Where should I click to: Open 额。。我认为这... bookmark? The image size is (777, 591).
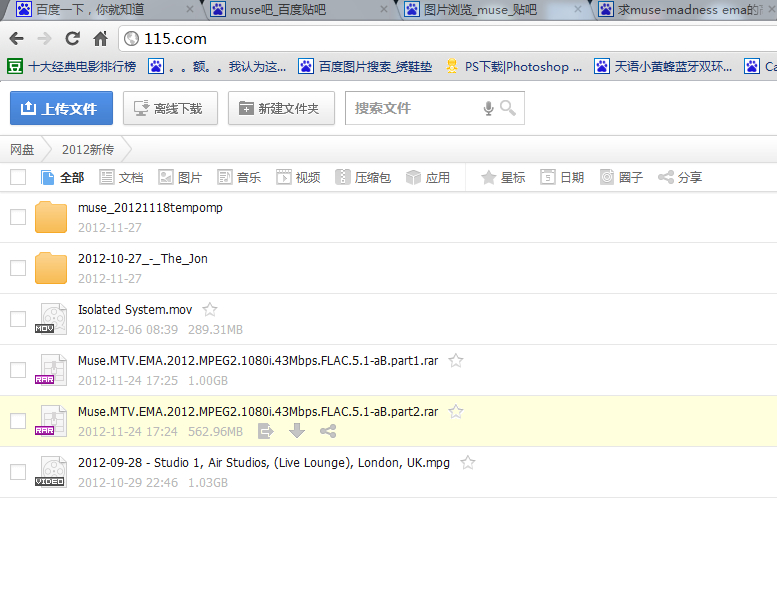(x=218, y=66)
